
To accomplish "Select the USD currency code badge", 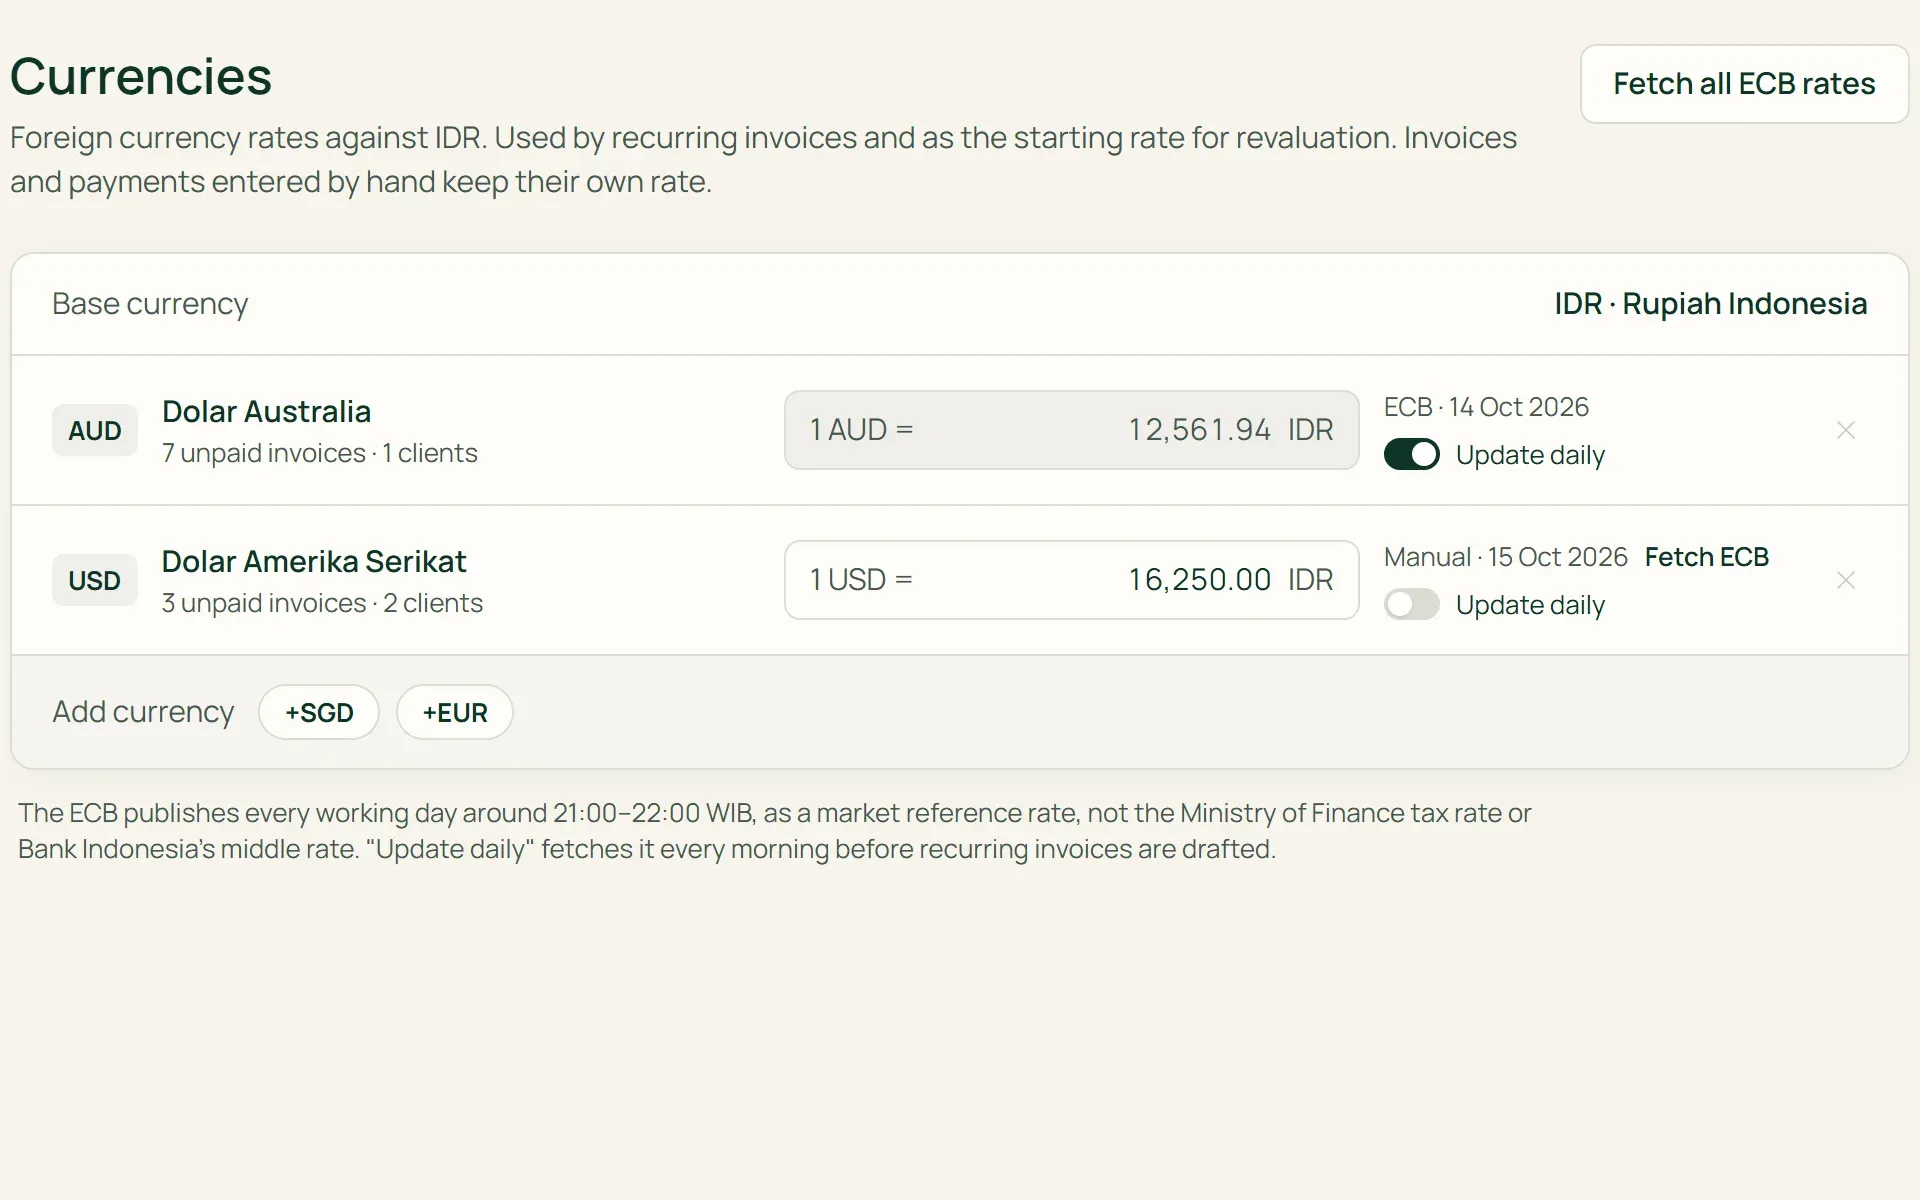I will [95, 580].
